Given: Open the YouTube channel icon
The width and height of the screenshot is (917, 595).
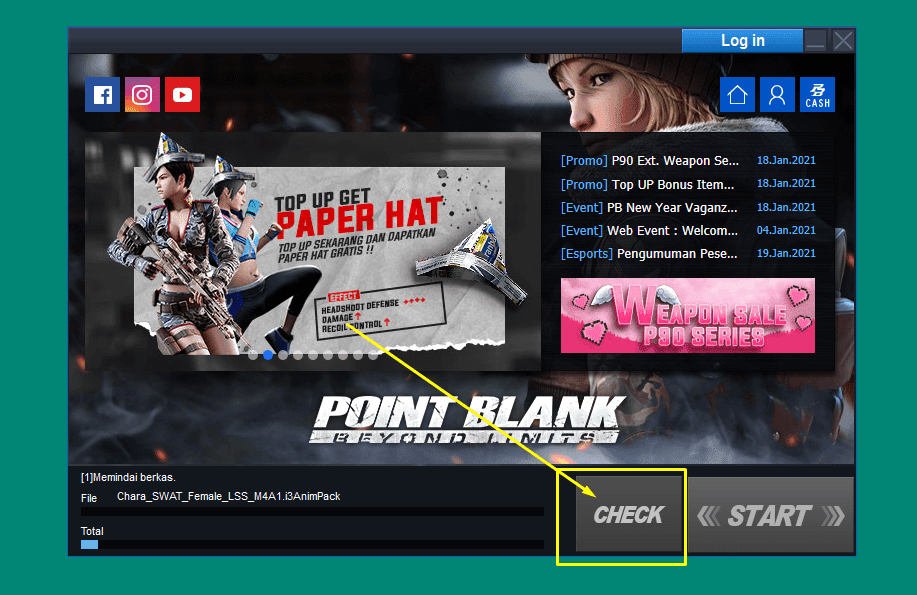Looking at the screenshot, I should tap(182, 94).
